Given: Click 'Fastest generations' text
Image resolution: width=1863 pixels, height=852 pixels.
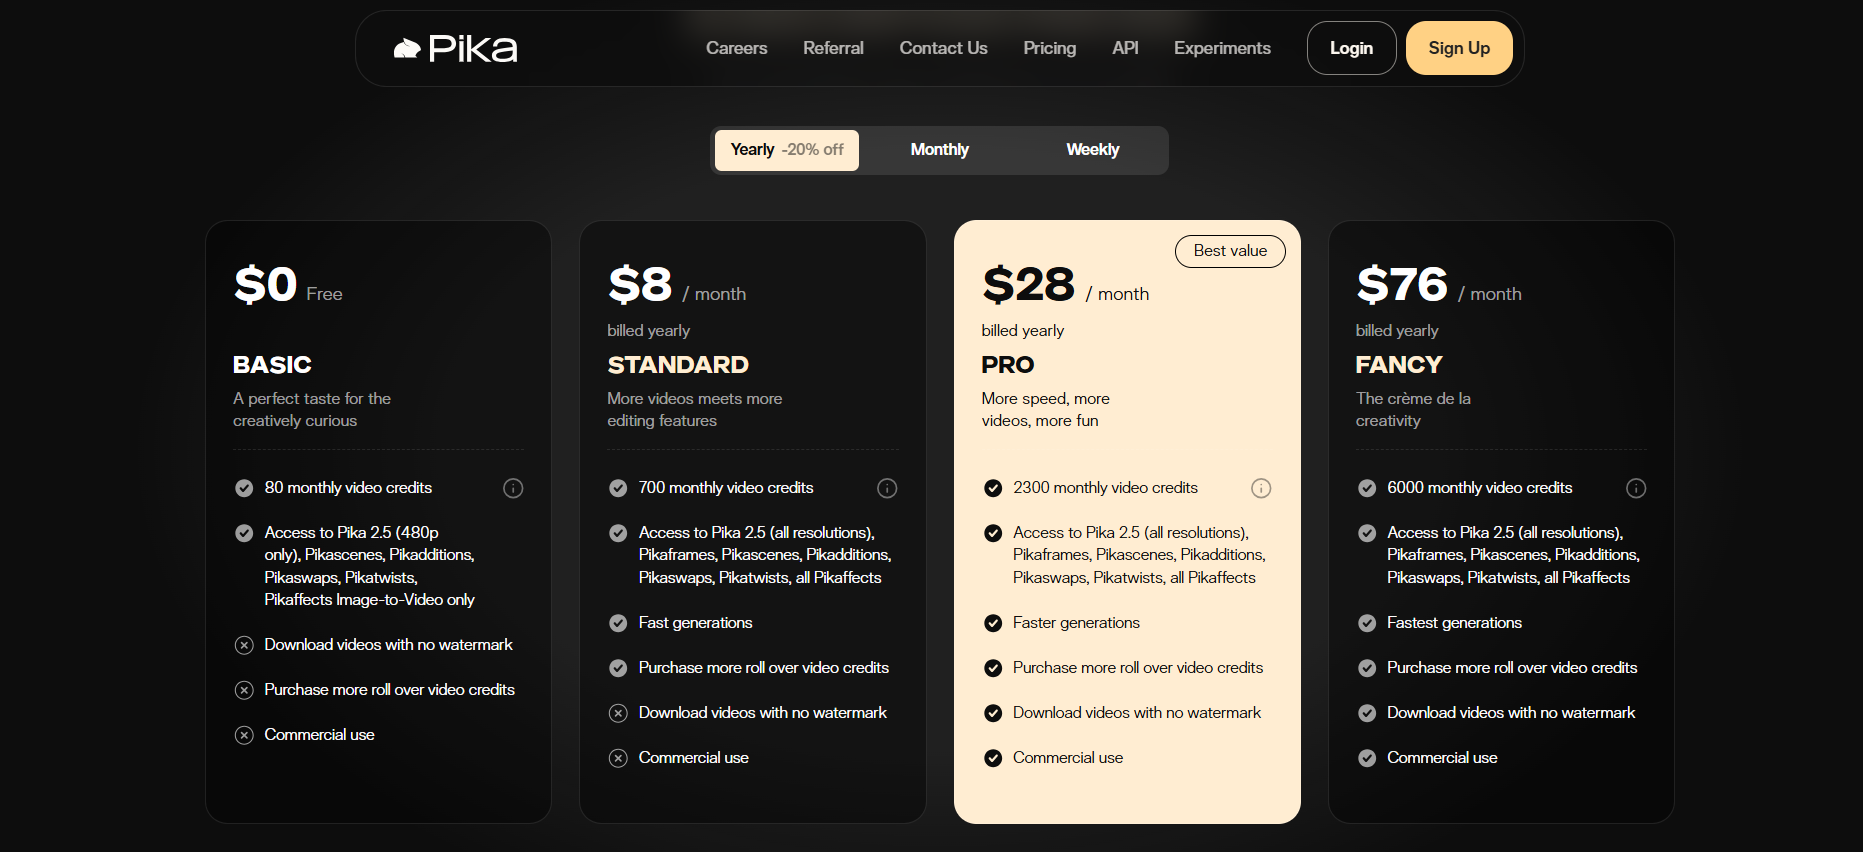Looking at the screenshot, I should click(x=1454, y=623).
